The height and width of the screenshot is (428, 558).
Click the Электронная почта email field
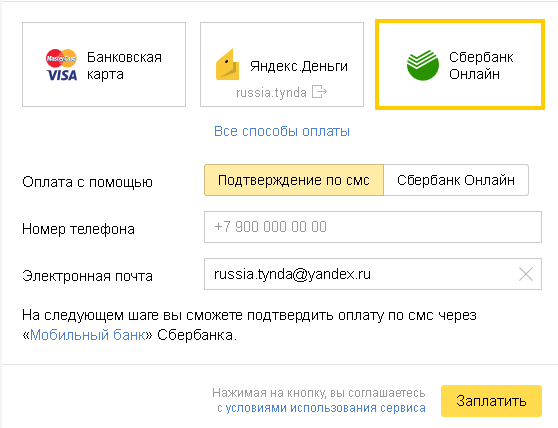point(373,274)
